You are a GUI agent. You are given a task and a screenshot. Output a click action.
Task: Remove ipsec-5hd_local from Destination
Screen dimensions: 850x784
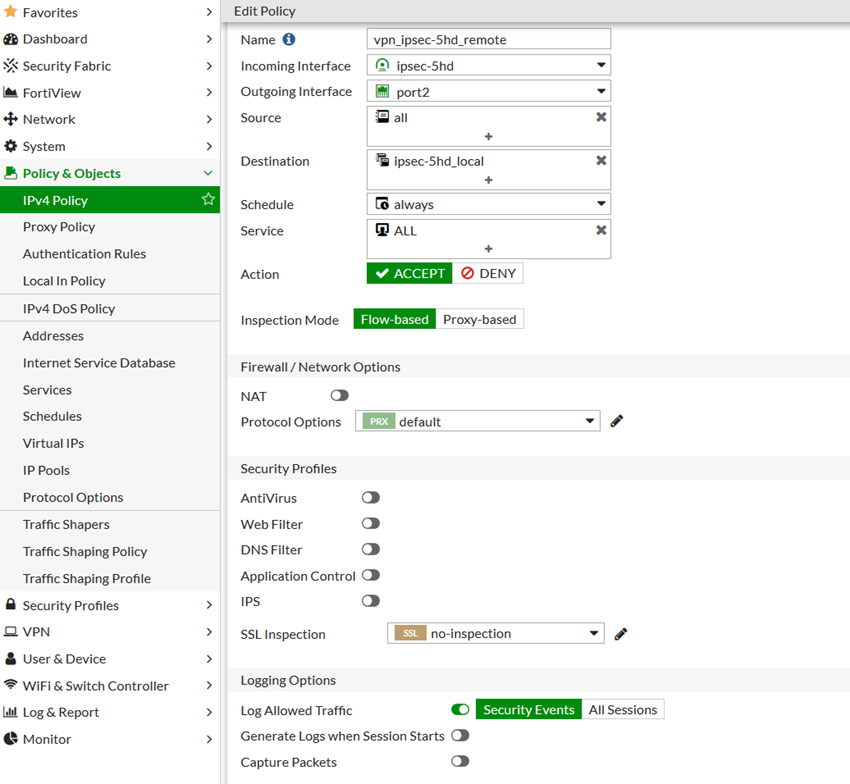601,160
